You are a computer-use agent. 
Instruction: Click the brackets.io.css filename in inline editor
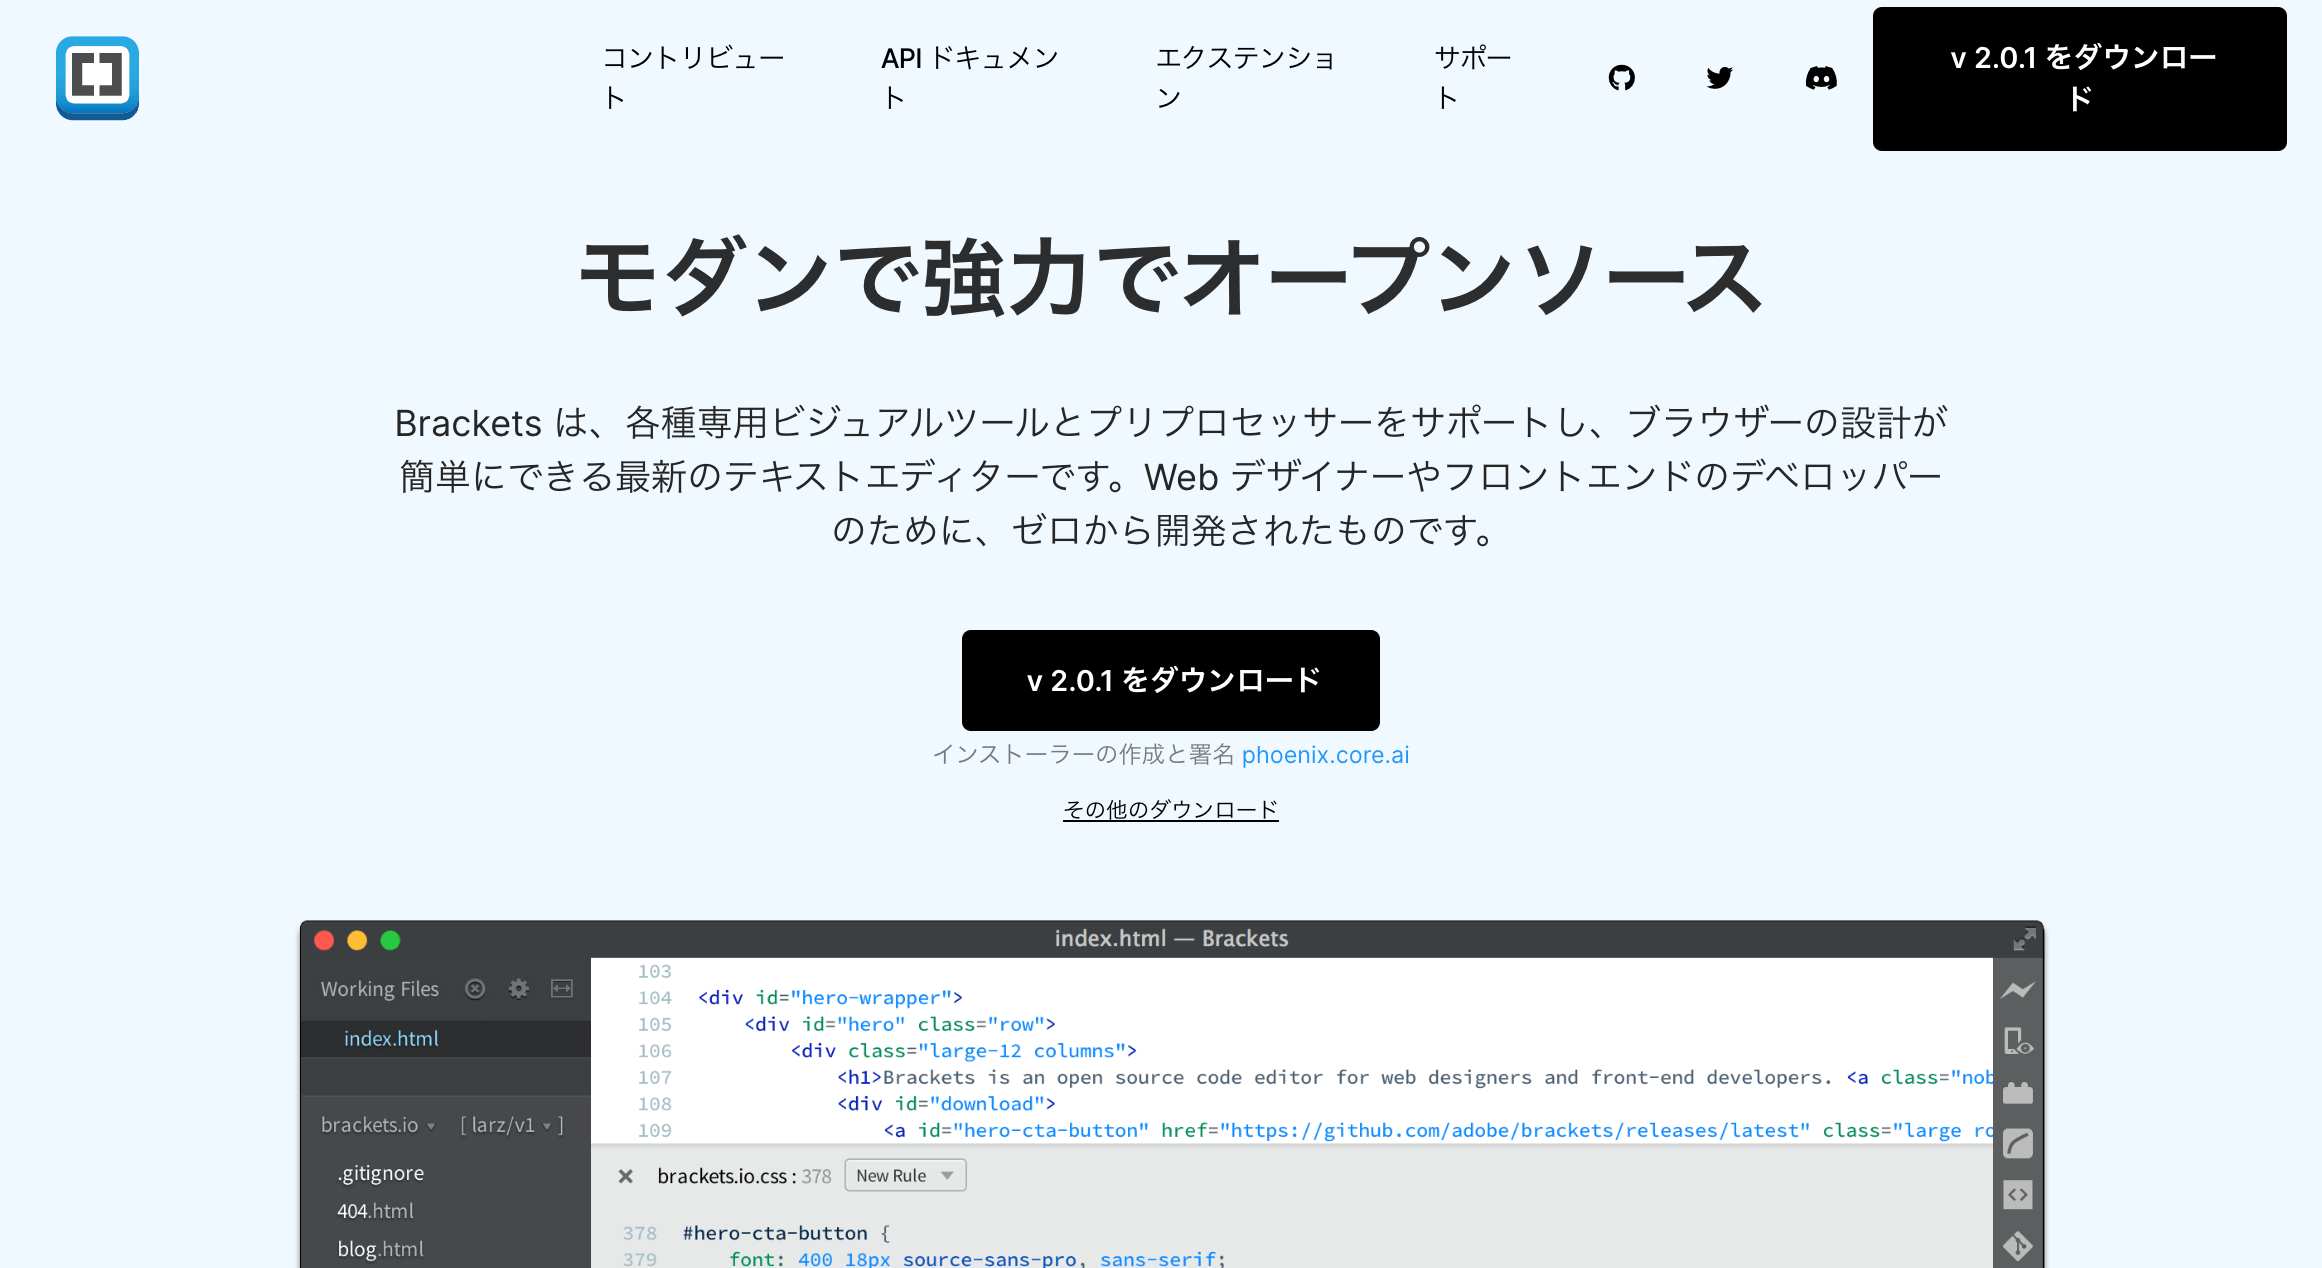(x=723, y=1176)
